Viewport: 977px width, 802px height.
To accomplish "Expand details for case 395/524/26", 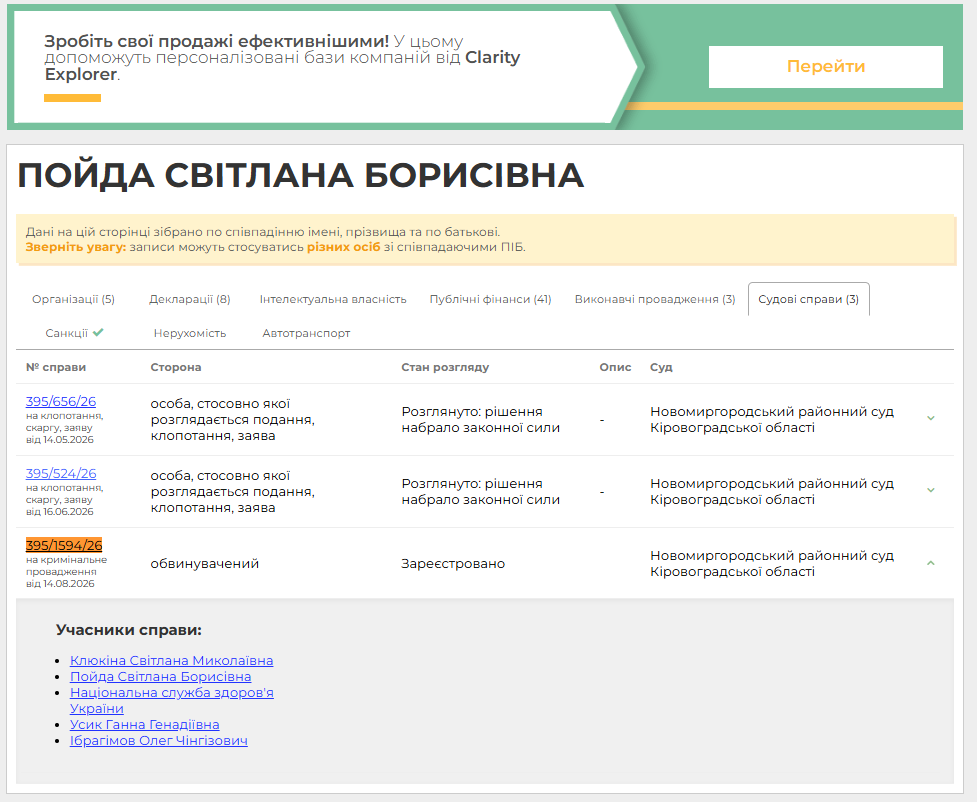I will point(930,490).
